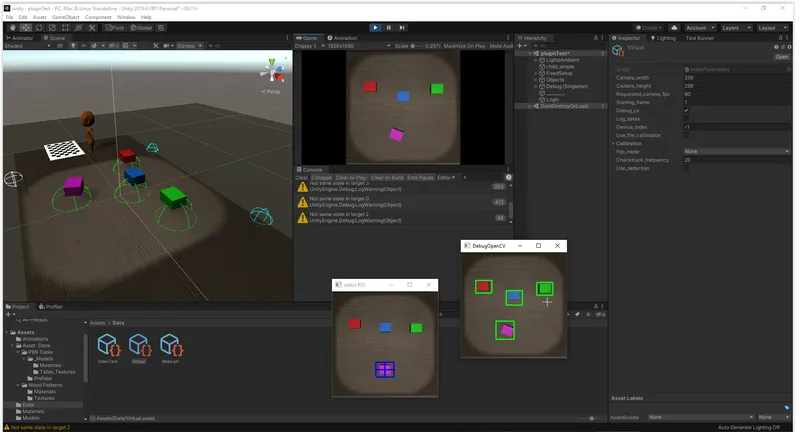
Task: Open the Assets menu
Action: click(39, 17)
